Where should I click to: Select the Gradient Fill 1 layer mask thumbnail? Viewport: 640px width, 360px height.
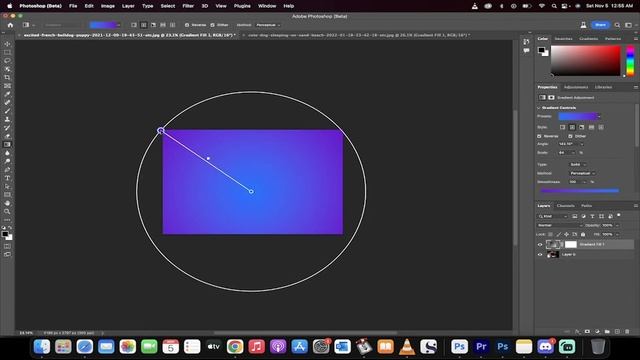pos(571,244)
